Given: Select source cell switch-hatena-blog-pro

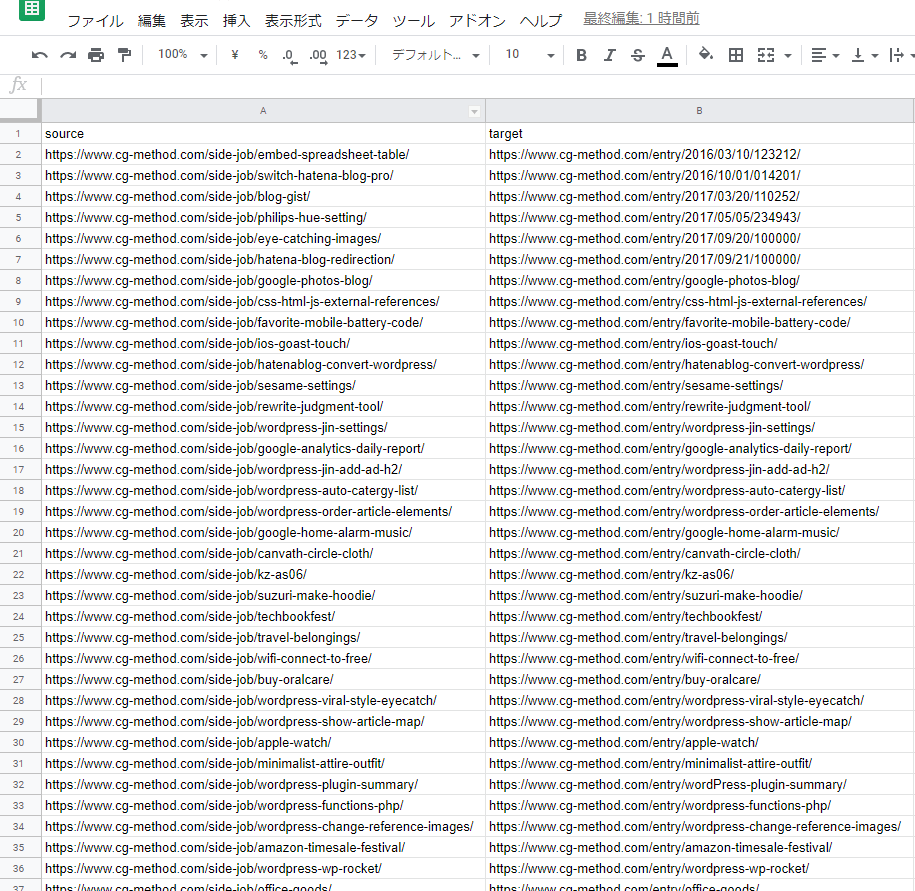Looking at the screenshot, I should pyautogui.click(x=263, y=176).
